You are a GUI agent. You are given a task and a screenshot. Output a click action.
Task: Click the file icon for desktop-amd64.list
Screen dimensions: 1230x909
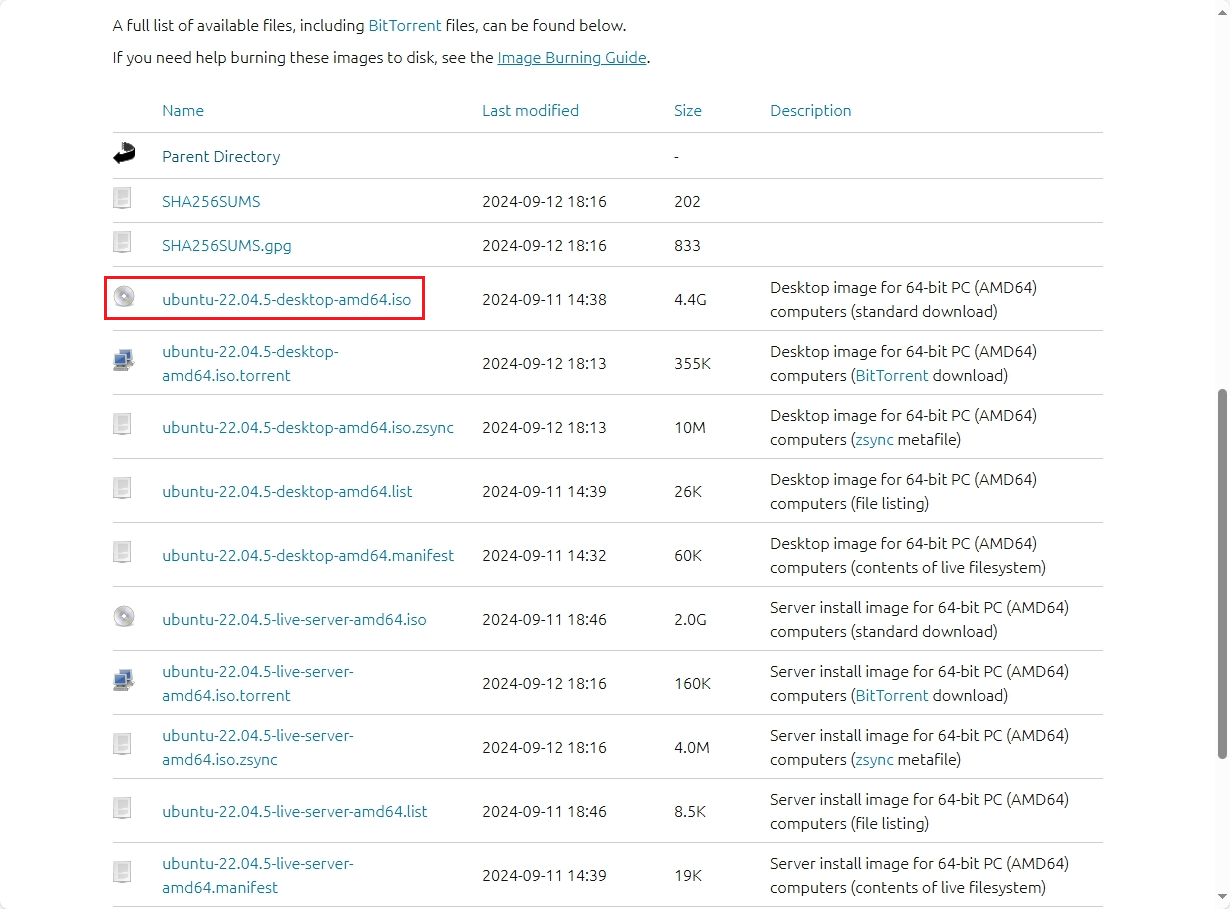[x=122, y=488]
